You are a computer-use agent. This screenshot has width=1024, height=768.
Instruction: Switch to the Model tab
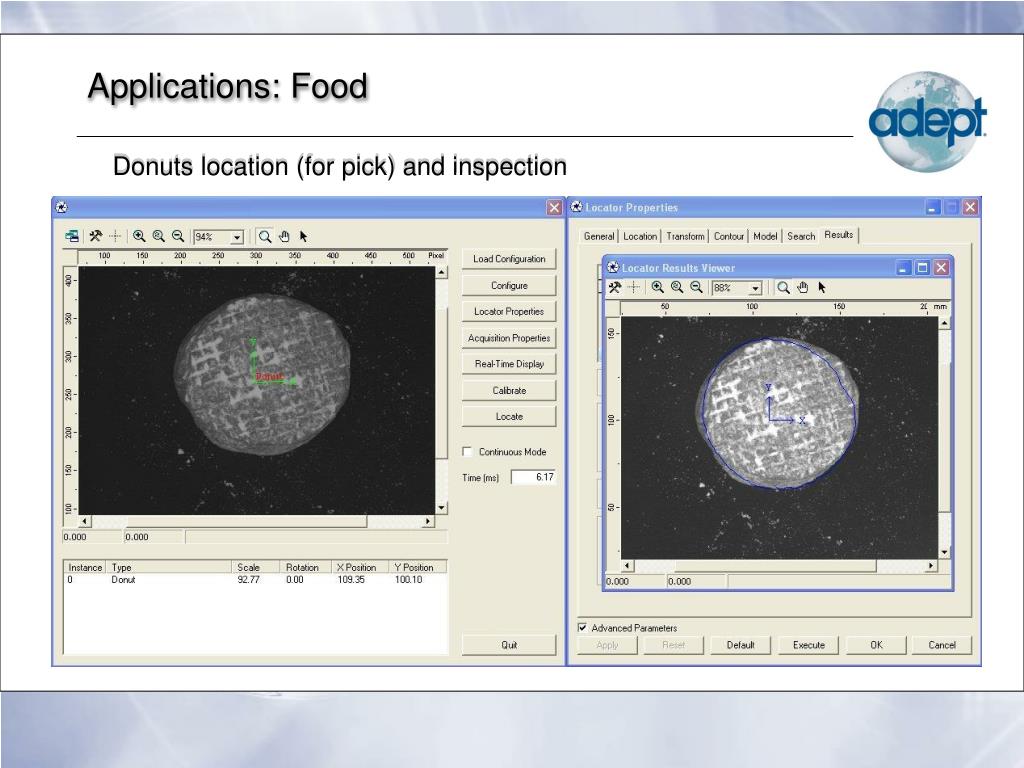tap(765, 236)
